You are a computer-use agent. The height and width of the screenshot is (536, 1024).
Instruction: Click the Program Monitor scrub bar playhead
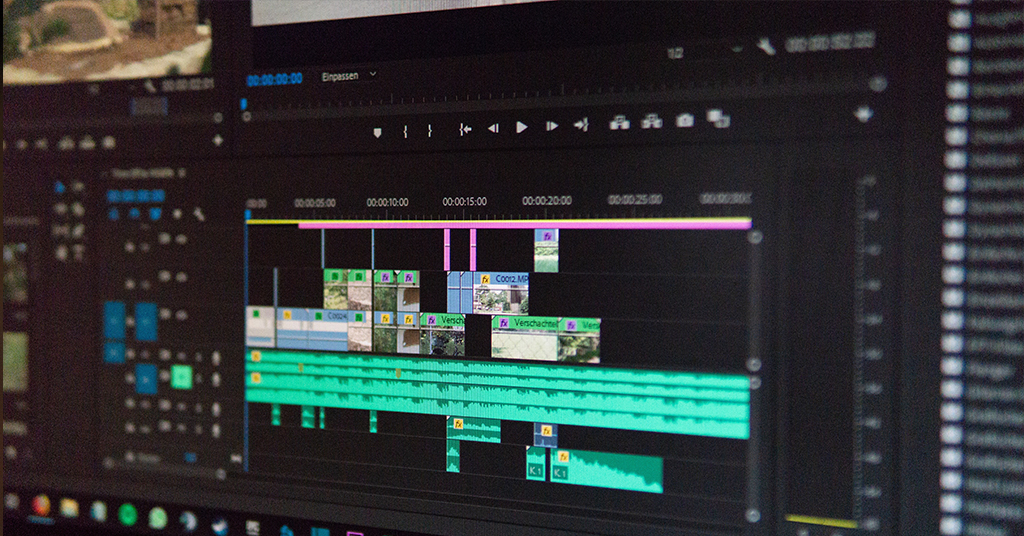pyautogui.click(x=244, y=104)
